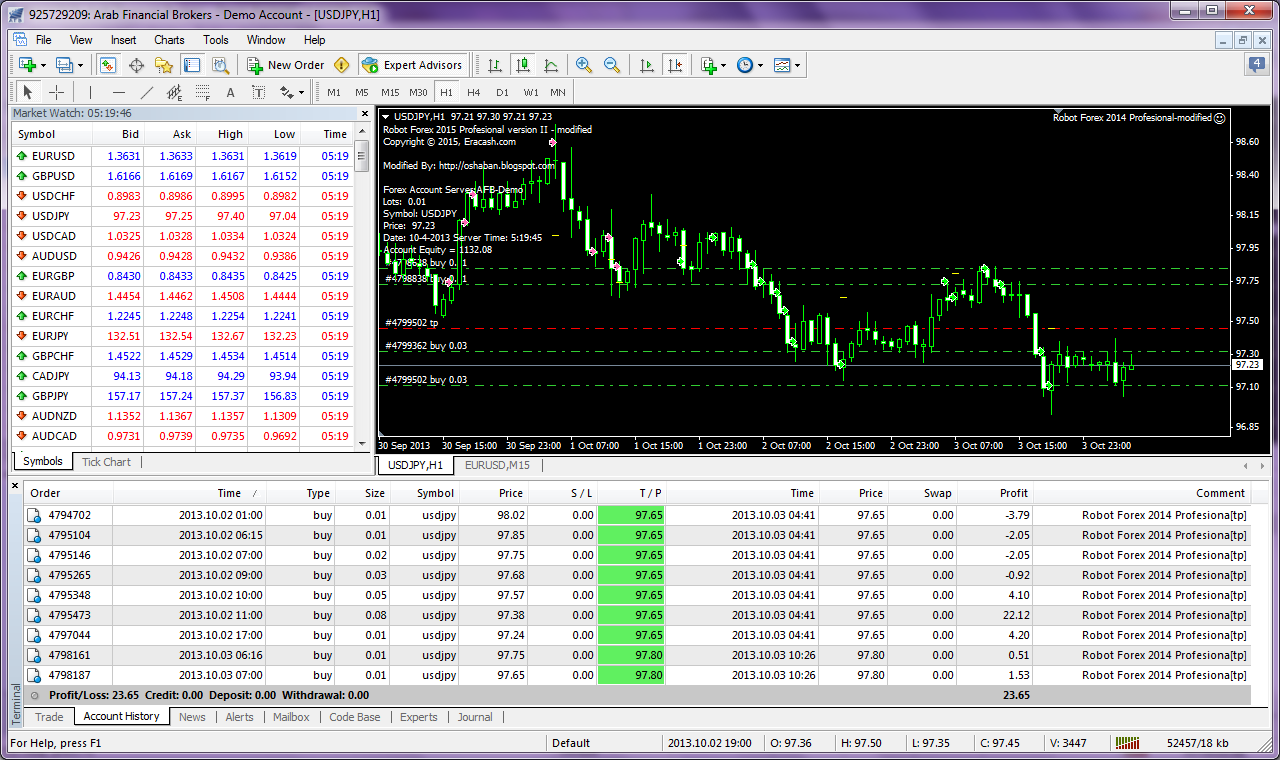Open the new chart dropdown arrow

coord(44,65)
